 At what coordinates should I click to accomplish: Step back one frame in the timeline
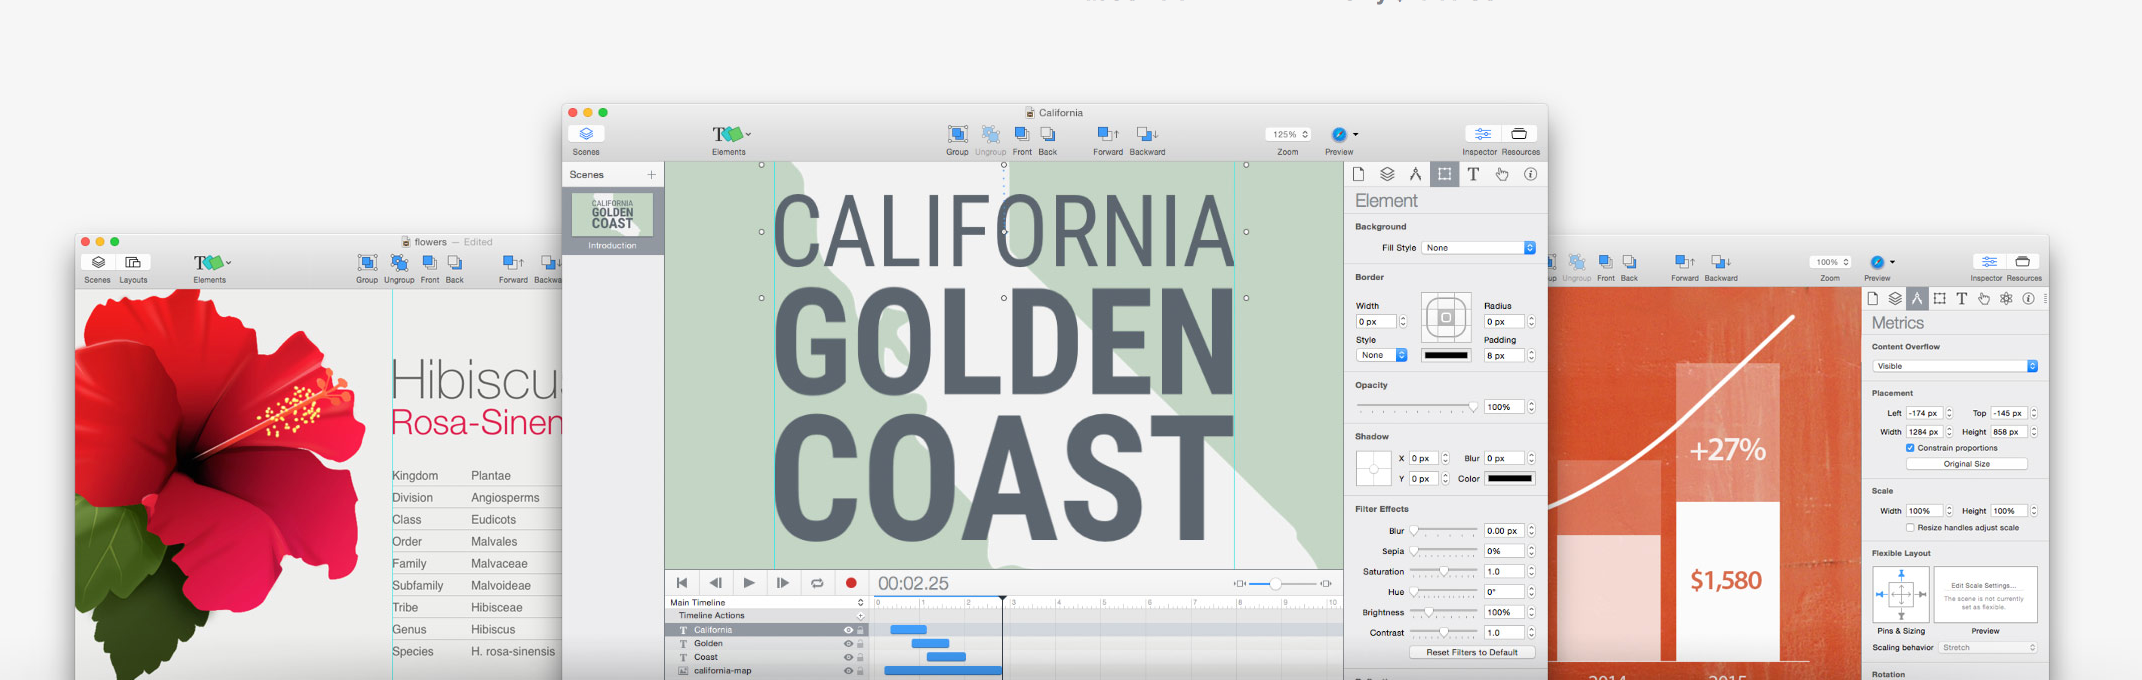[715, 583]
